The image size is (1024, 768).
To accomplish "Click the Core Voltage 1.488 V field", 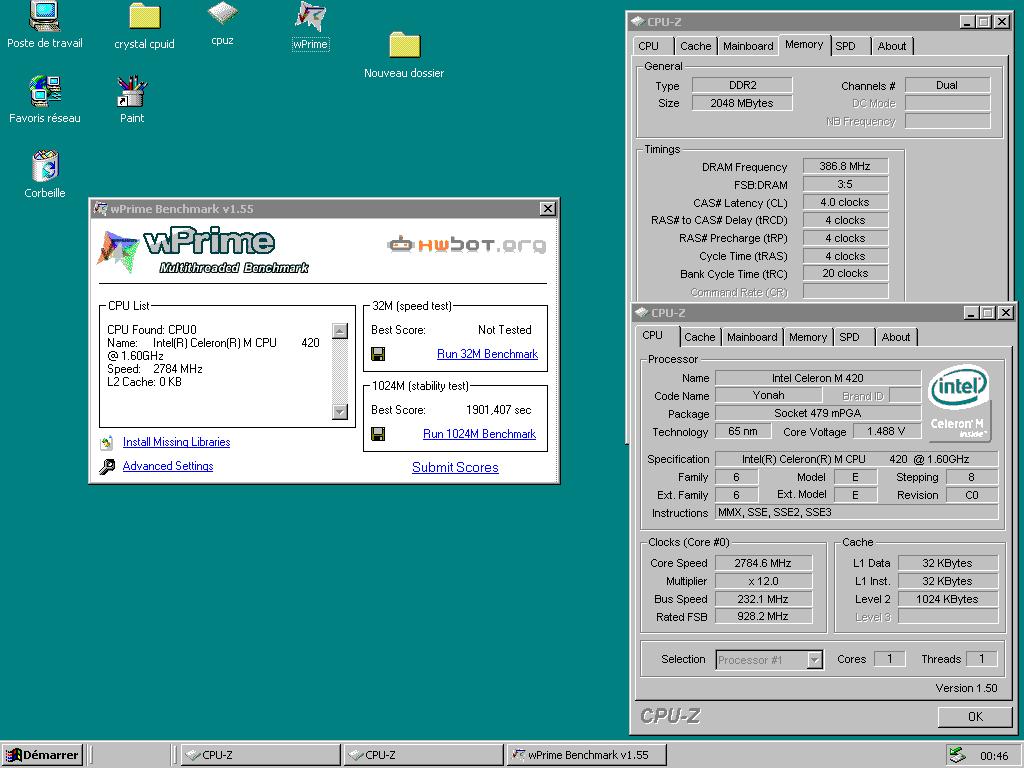I will 886,431.
